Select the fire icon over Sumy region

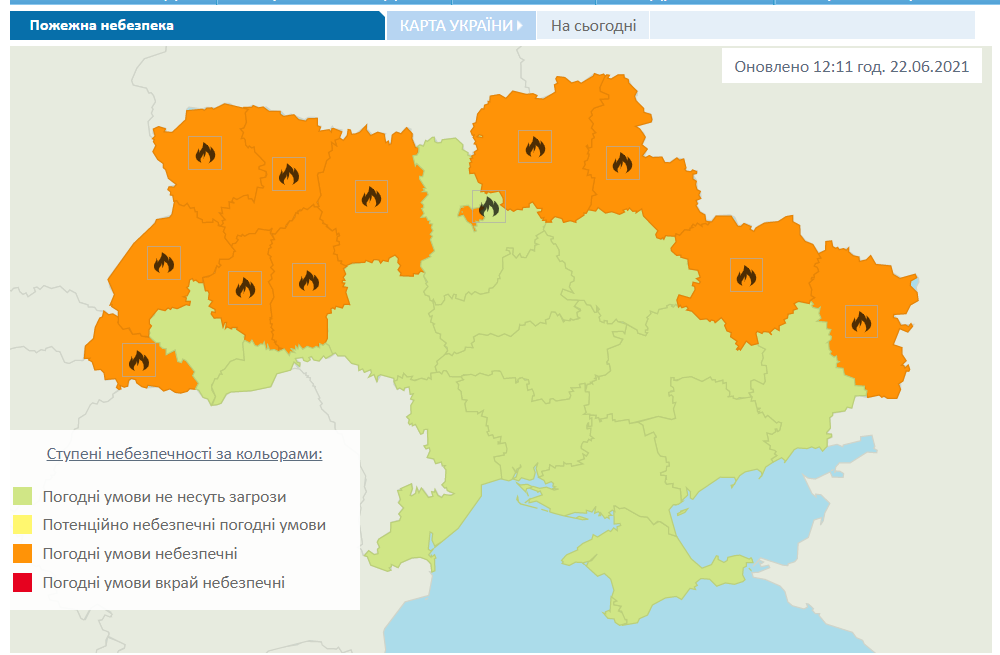click(621, 162)
